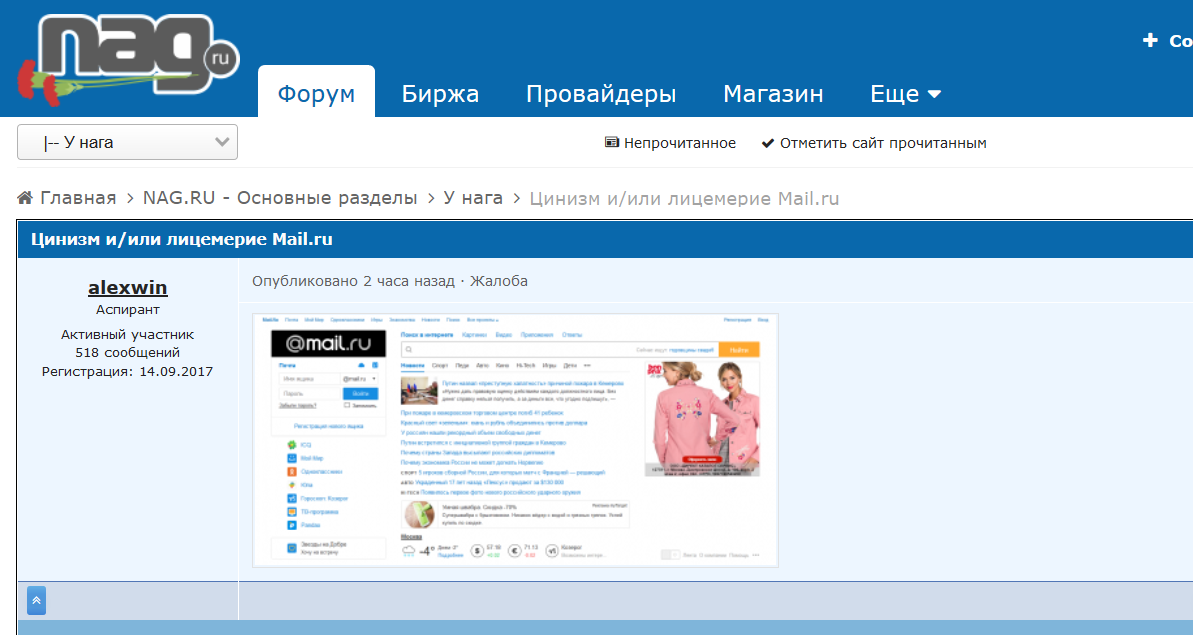Image resolution: width=1193 pixels, height=635 pixels.
Task: Click the checkmark icon beside mark-site-read
Action: 768,143
